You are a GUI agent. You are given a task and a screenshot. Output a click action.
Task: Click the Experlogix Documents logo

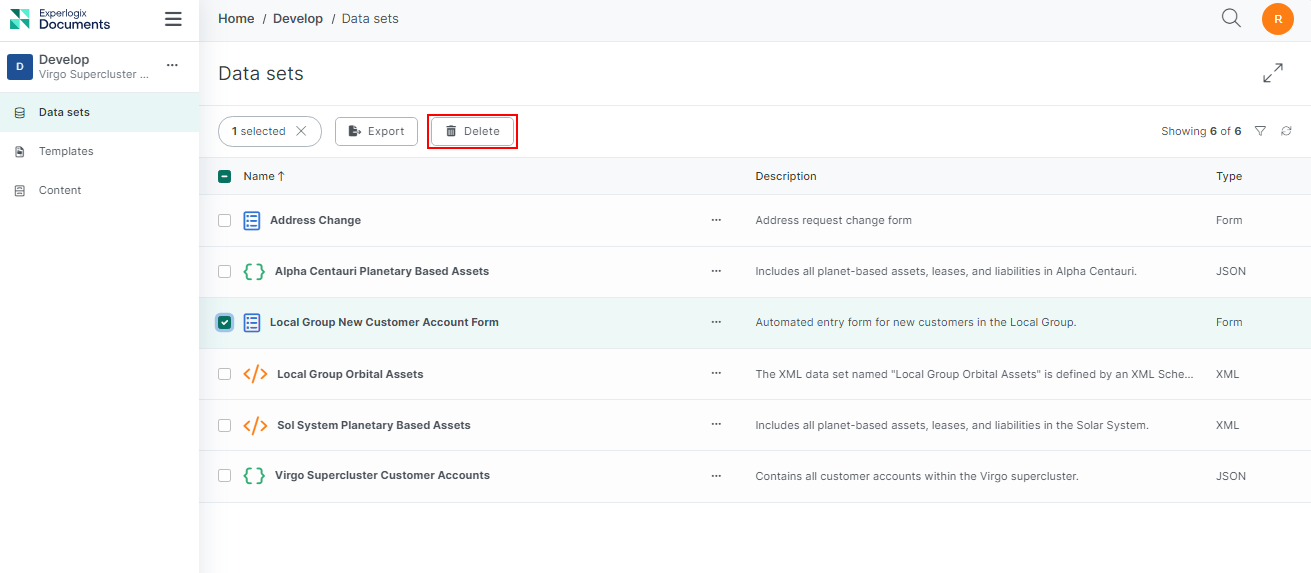(60, 19)
